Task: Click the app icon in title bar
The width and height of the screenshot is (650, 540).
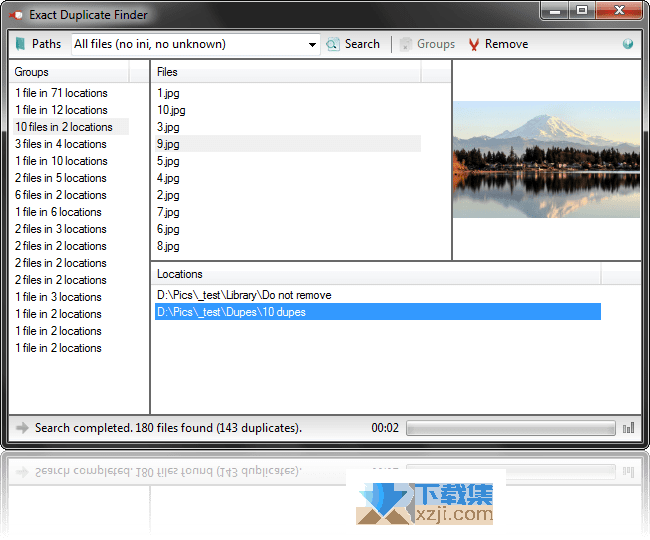Action: point(16,15)
